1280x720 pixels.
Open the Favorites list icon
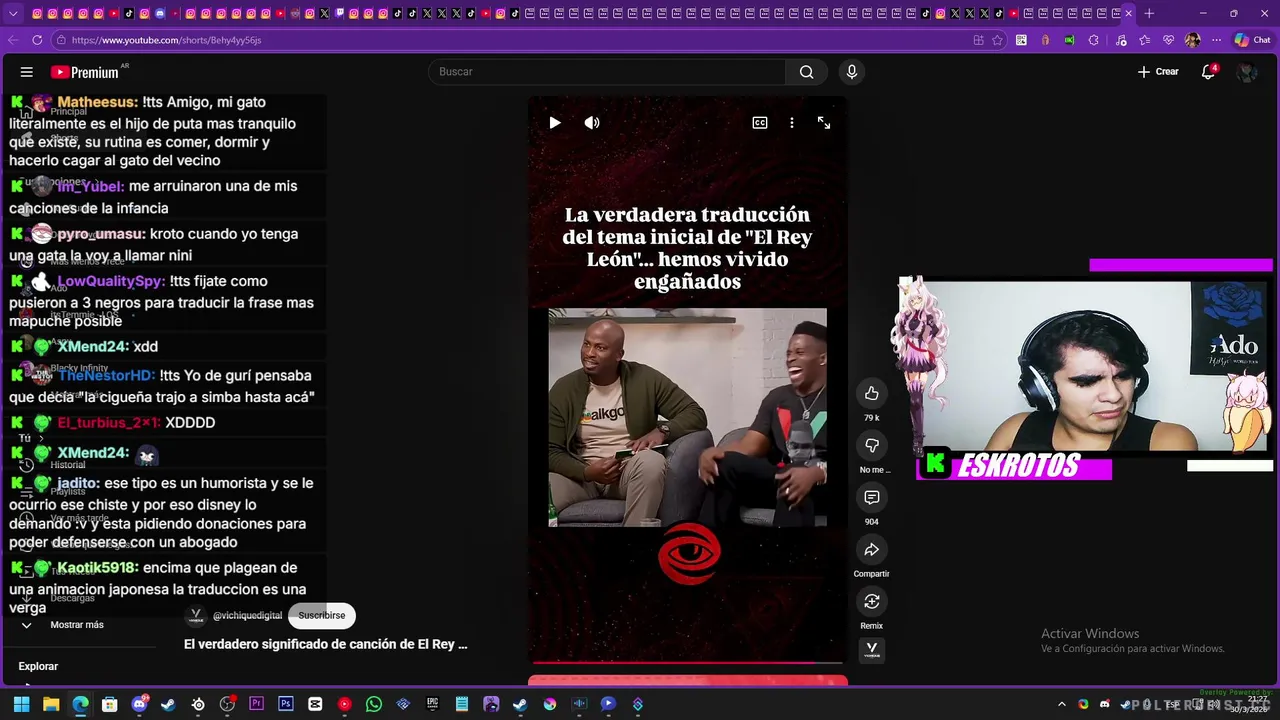tap(1144, 40)
